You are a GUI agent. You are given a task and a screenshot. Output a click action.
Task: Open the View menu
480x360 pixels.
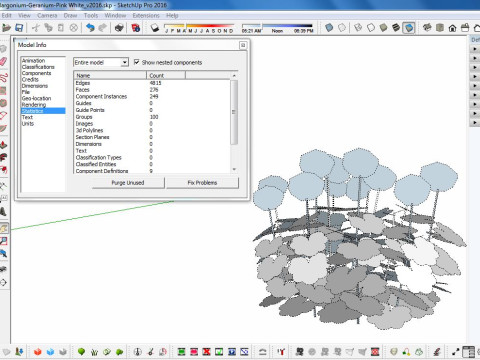(x=24, y=15)
